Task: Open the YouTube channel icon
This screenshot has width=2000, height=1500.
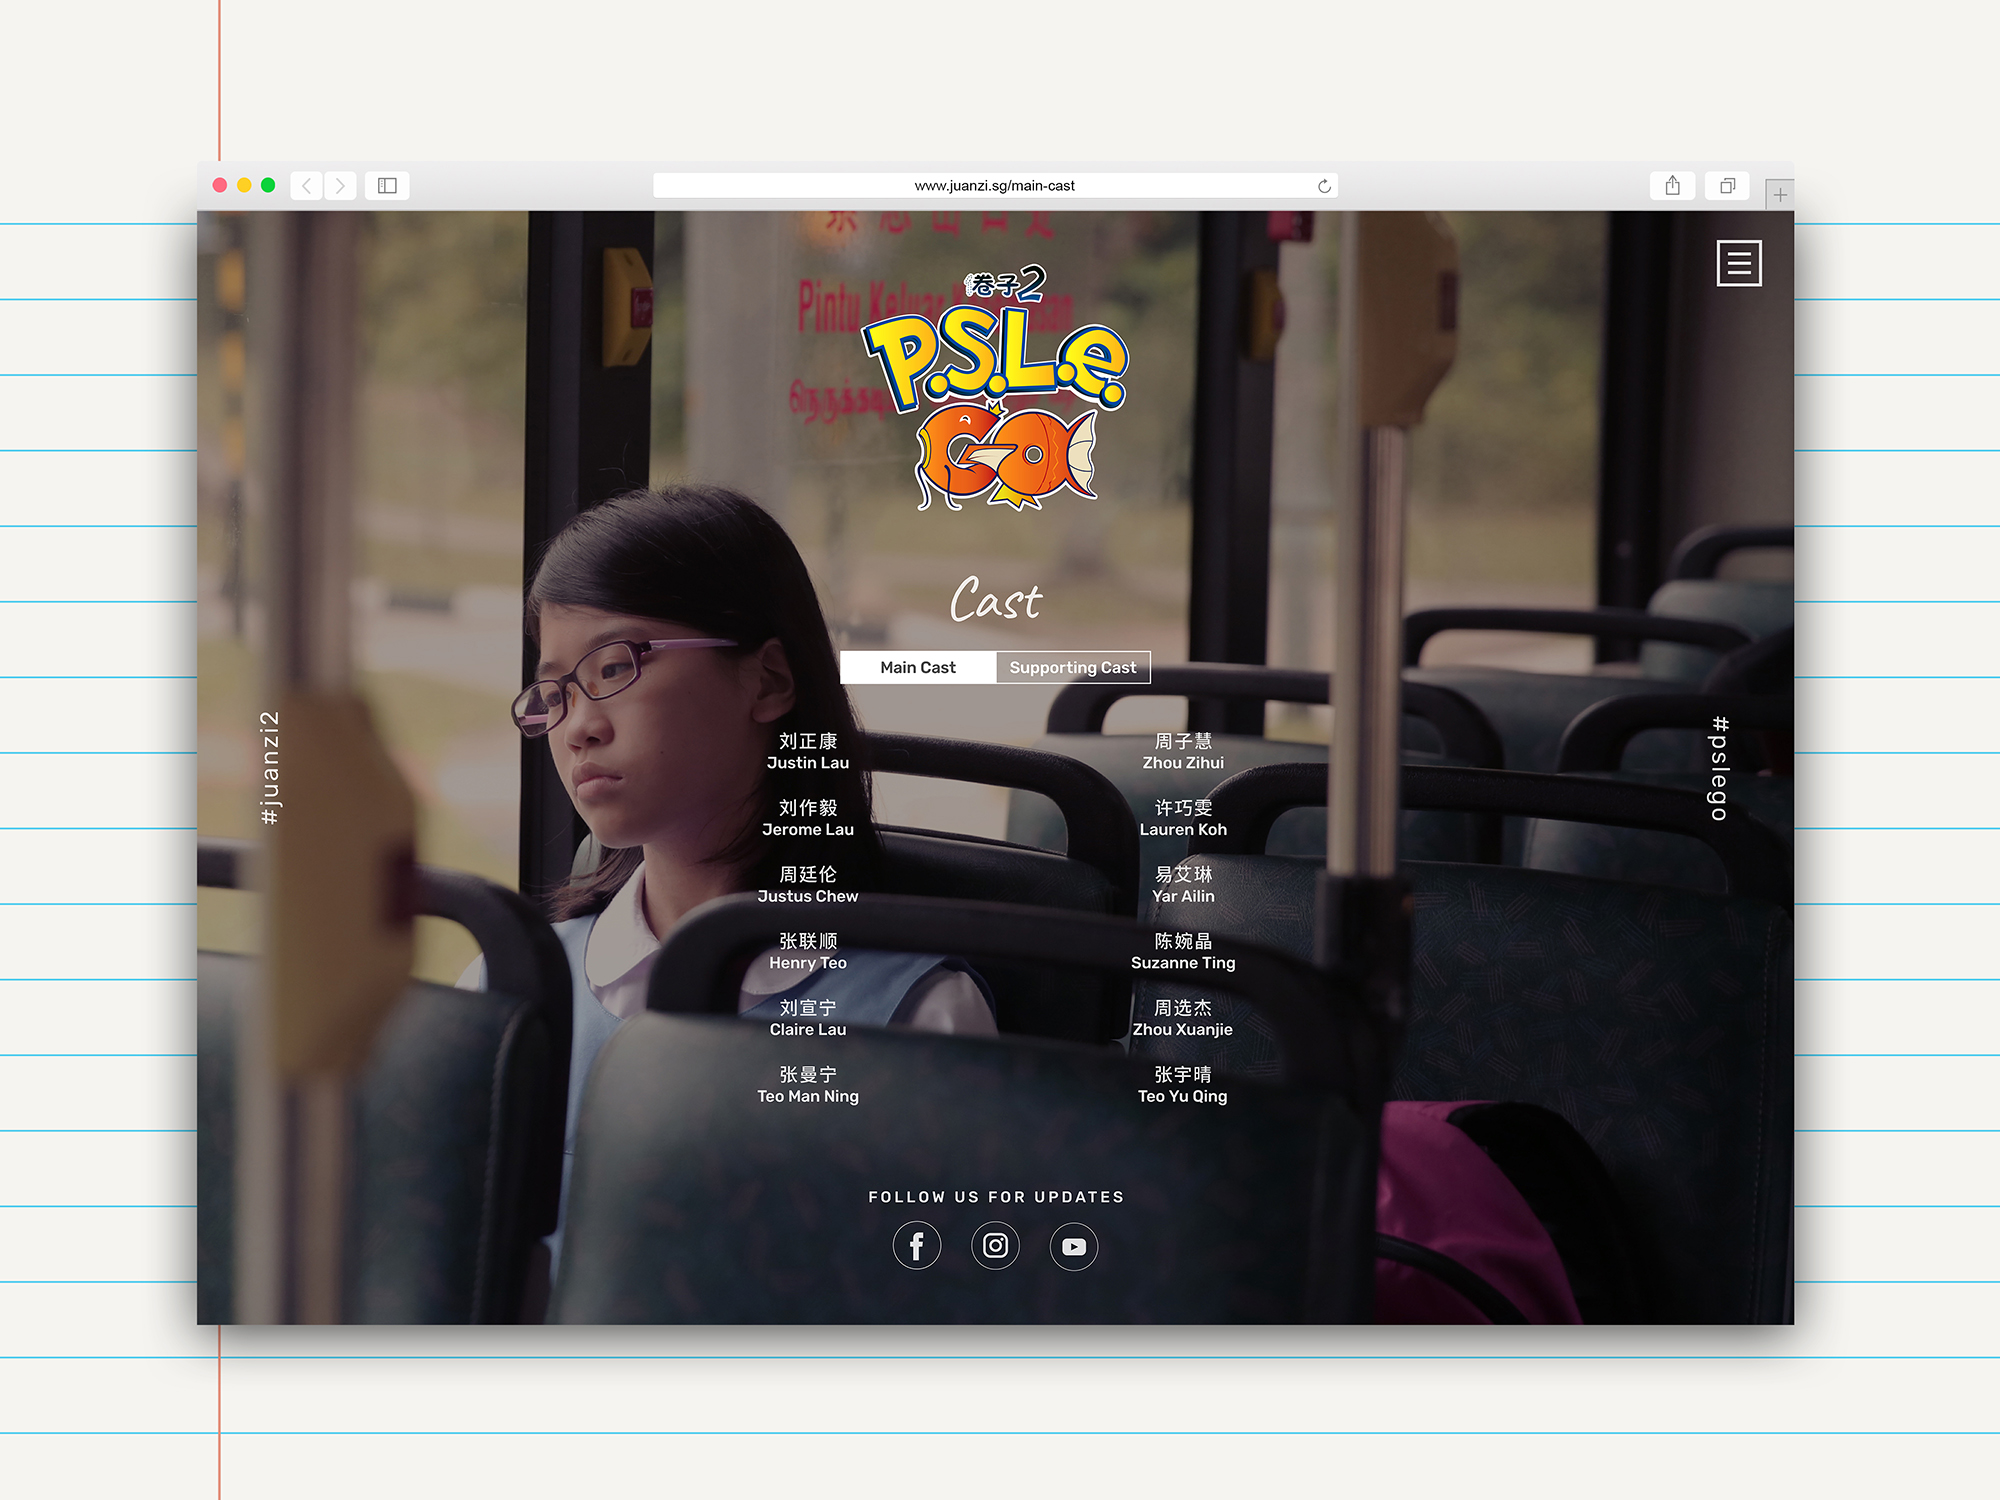Action: pyautogui.click(x=1074, y=1246)
